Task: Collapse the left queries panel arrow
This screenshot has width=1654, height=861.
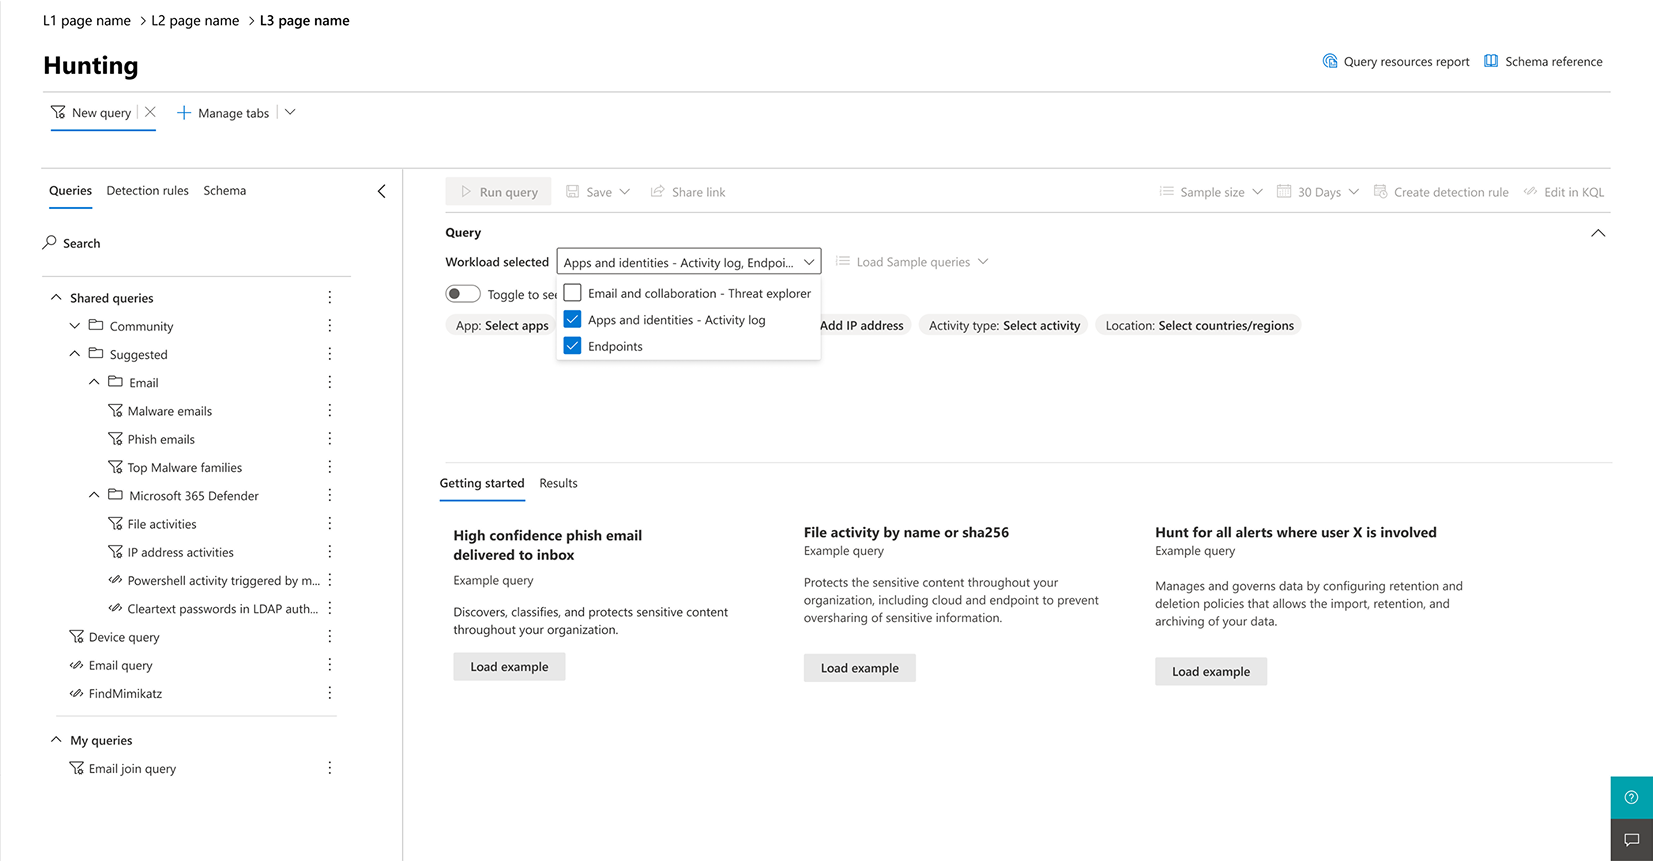Action: (x=381, y=191)
